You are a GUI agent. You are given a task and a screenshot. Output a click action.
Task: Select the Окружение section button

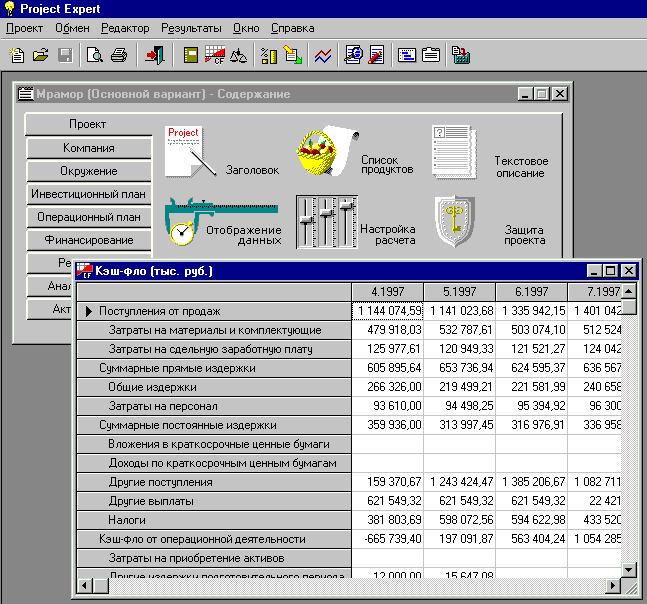89,171
